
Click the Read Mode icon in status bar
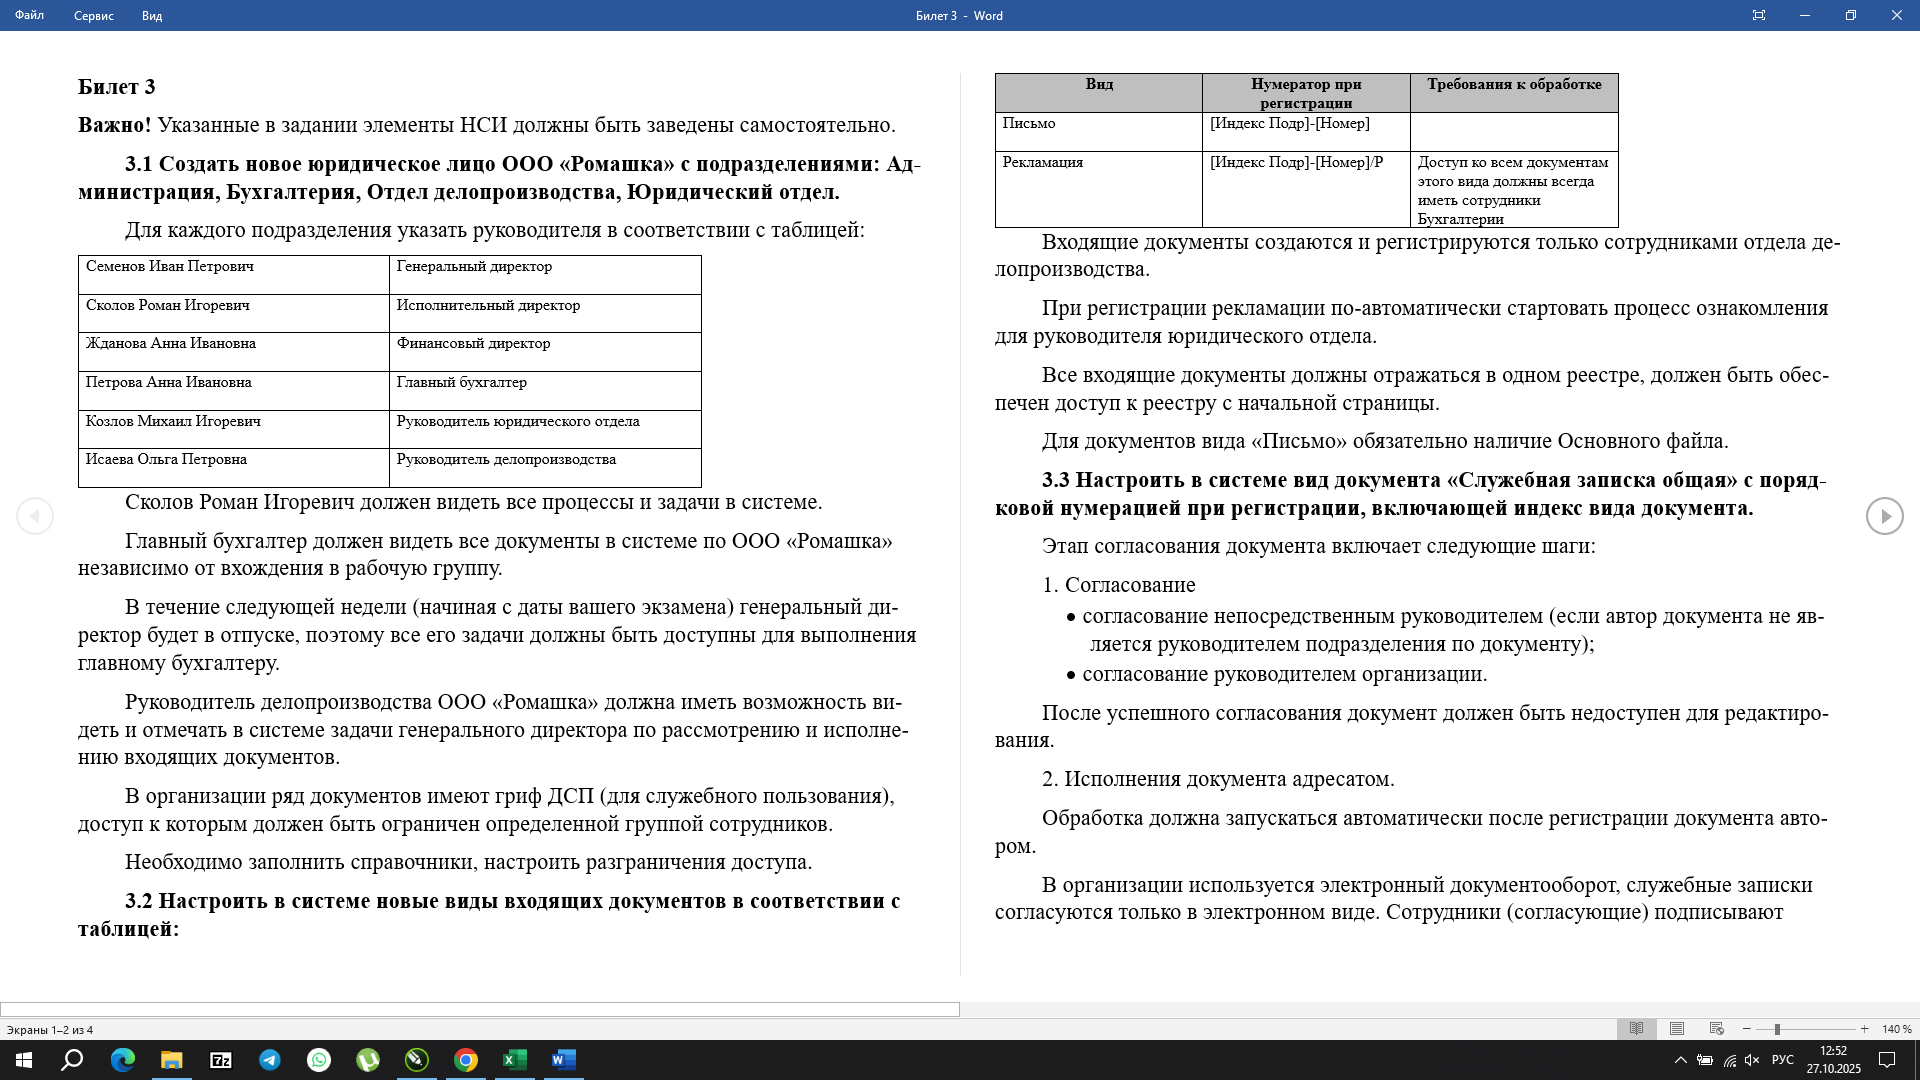(1636, 1028)
